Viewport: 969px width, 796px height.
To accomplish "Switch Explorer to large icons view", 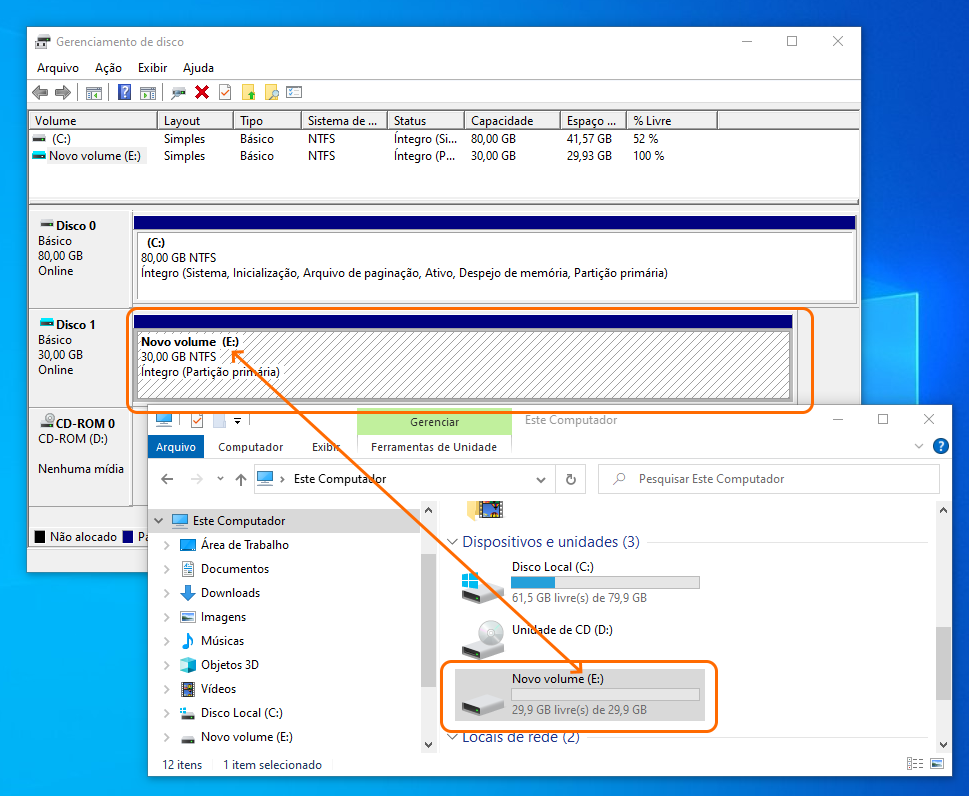I will click(937, 764).
